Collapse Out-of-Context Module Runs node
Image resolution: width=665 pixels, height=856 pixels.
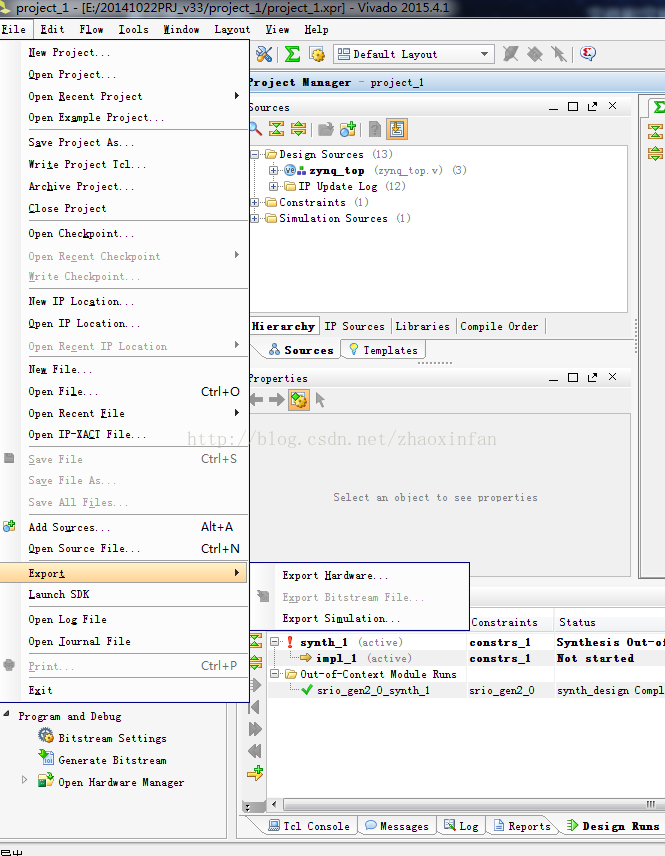pyautogui.click(x=275, y=674)
